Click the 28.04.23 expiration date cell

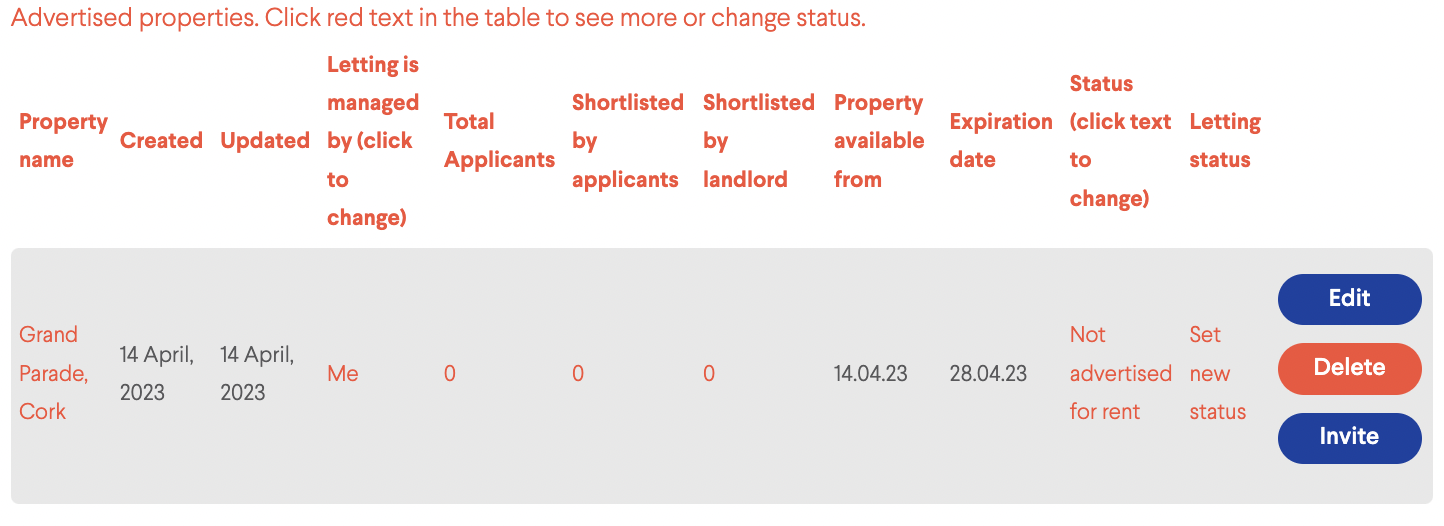click(x=988, y=374)
